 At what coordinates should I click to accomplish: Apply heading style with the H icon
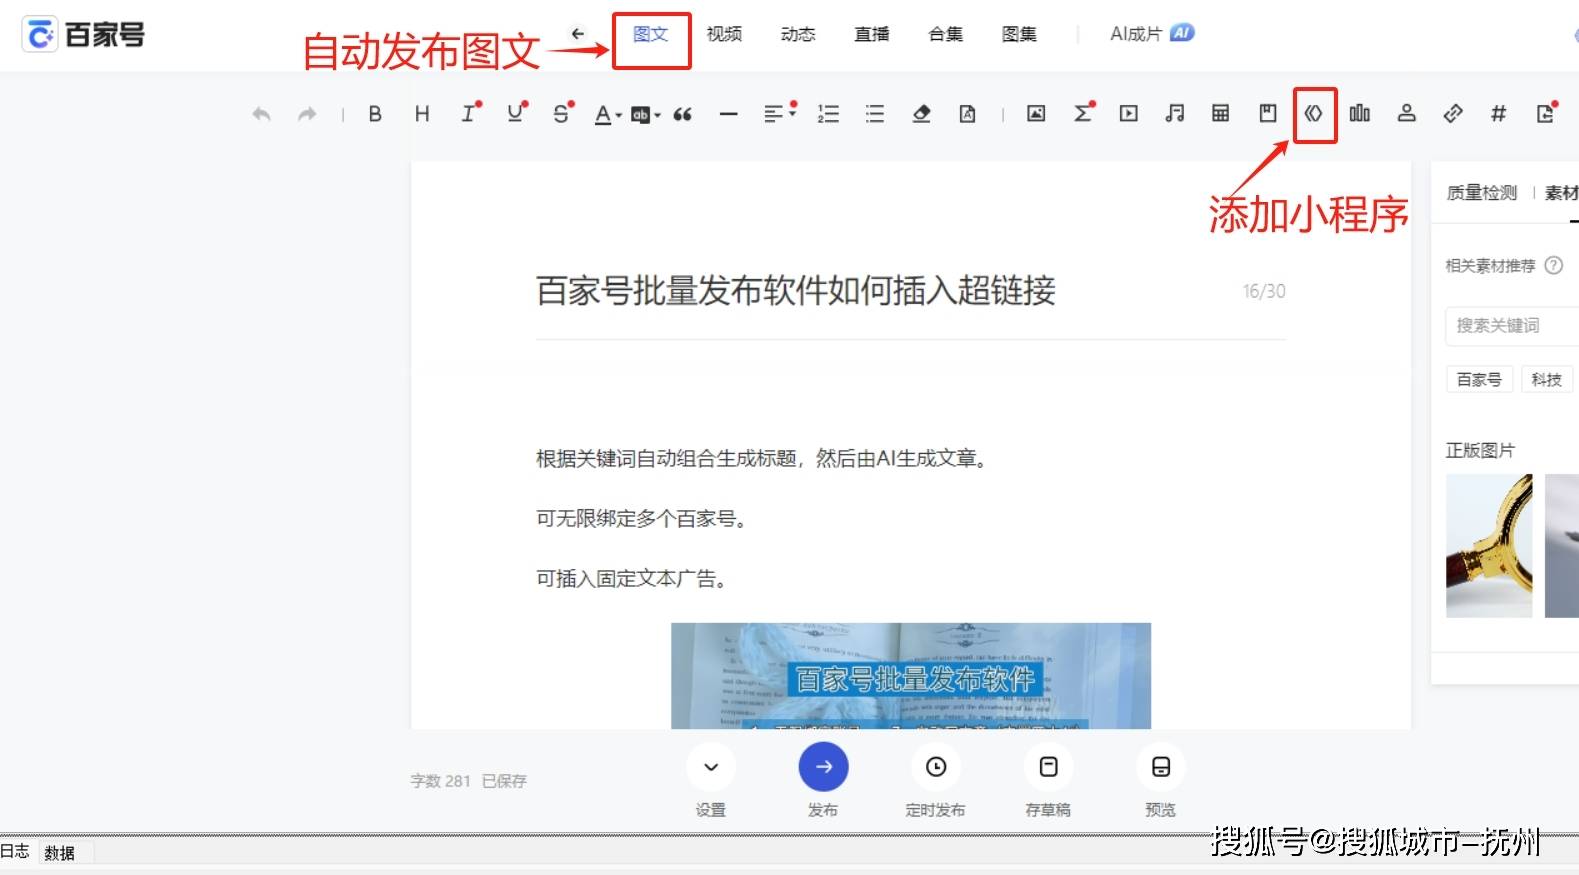point(422,114)
